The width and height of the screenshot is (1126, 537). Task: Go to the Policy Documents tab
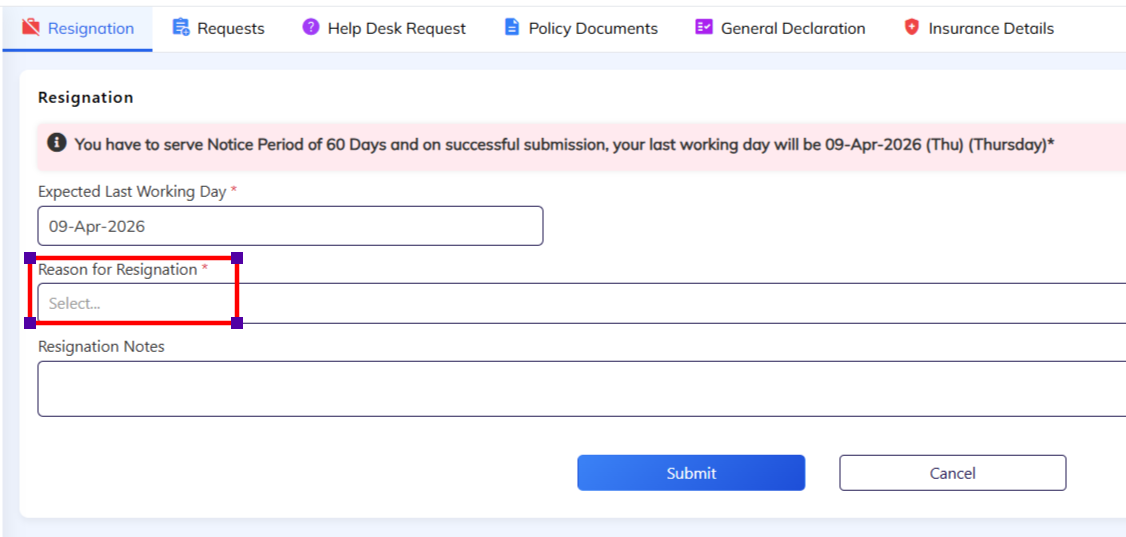coord(592,28)
